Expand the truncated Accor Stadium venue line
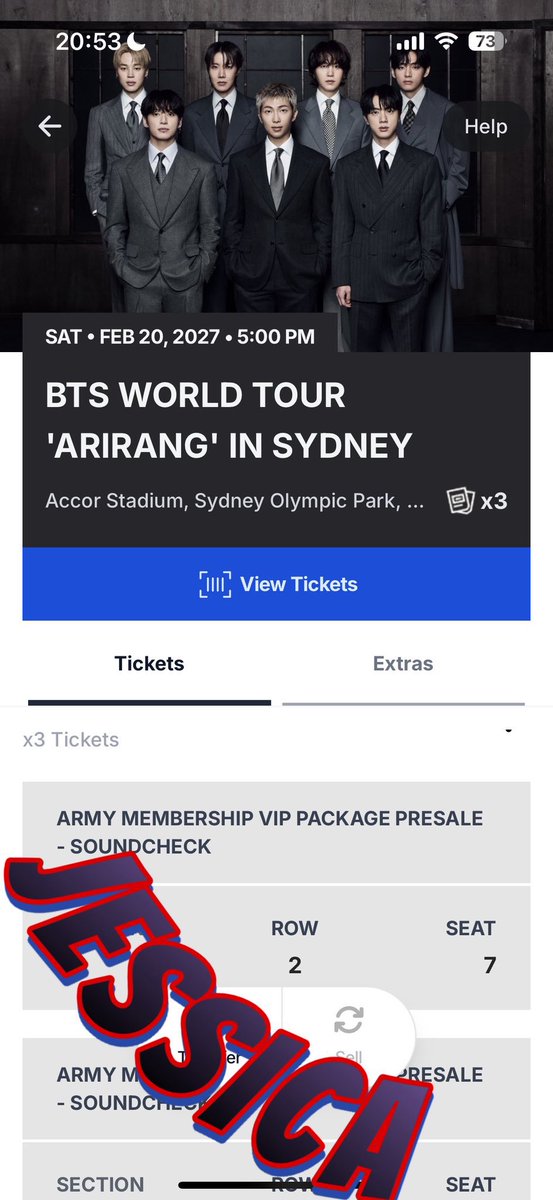 tap(235, 500)
